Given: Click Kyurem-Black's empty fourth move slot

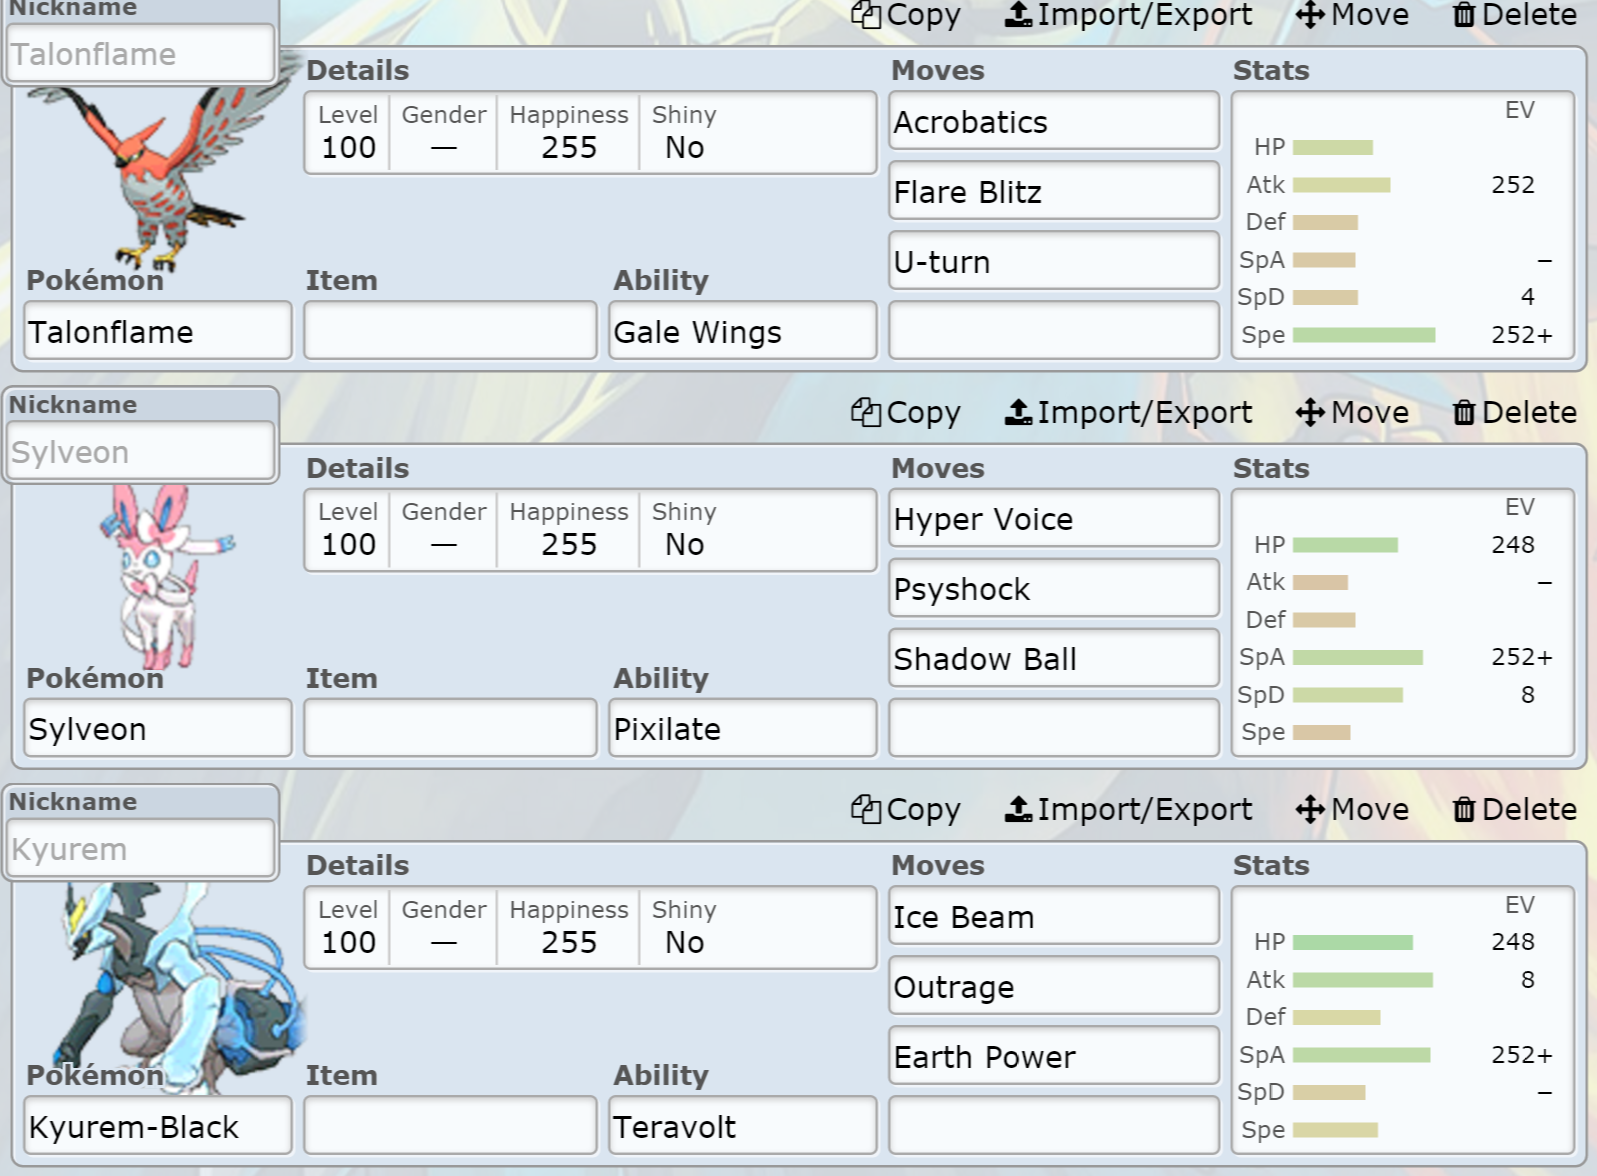Looking at the screenshot, I should tap(1054, 1126).
